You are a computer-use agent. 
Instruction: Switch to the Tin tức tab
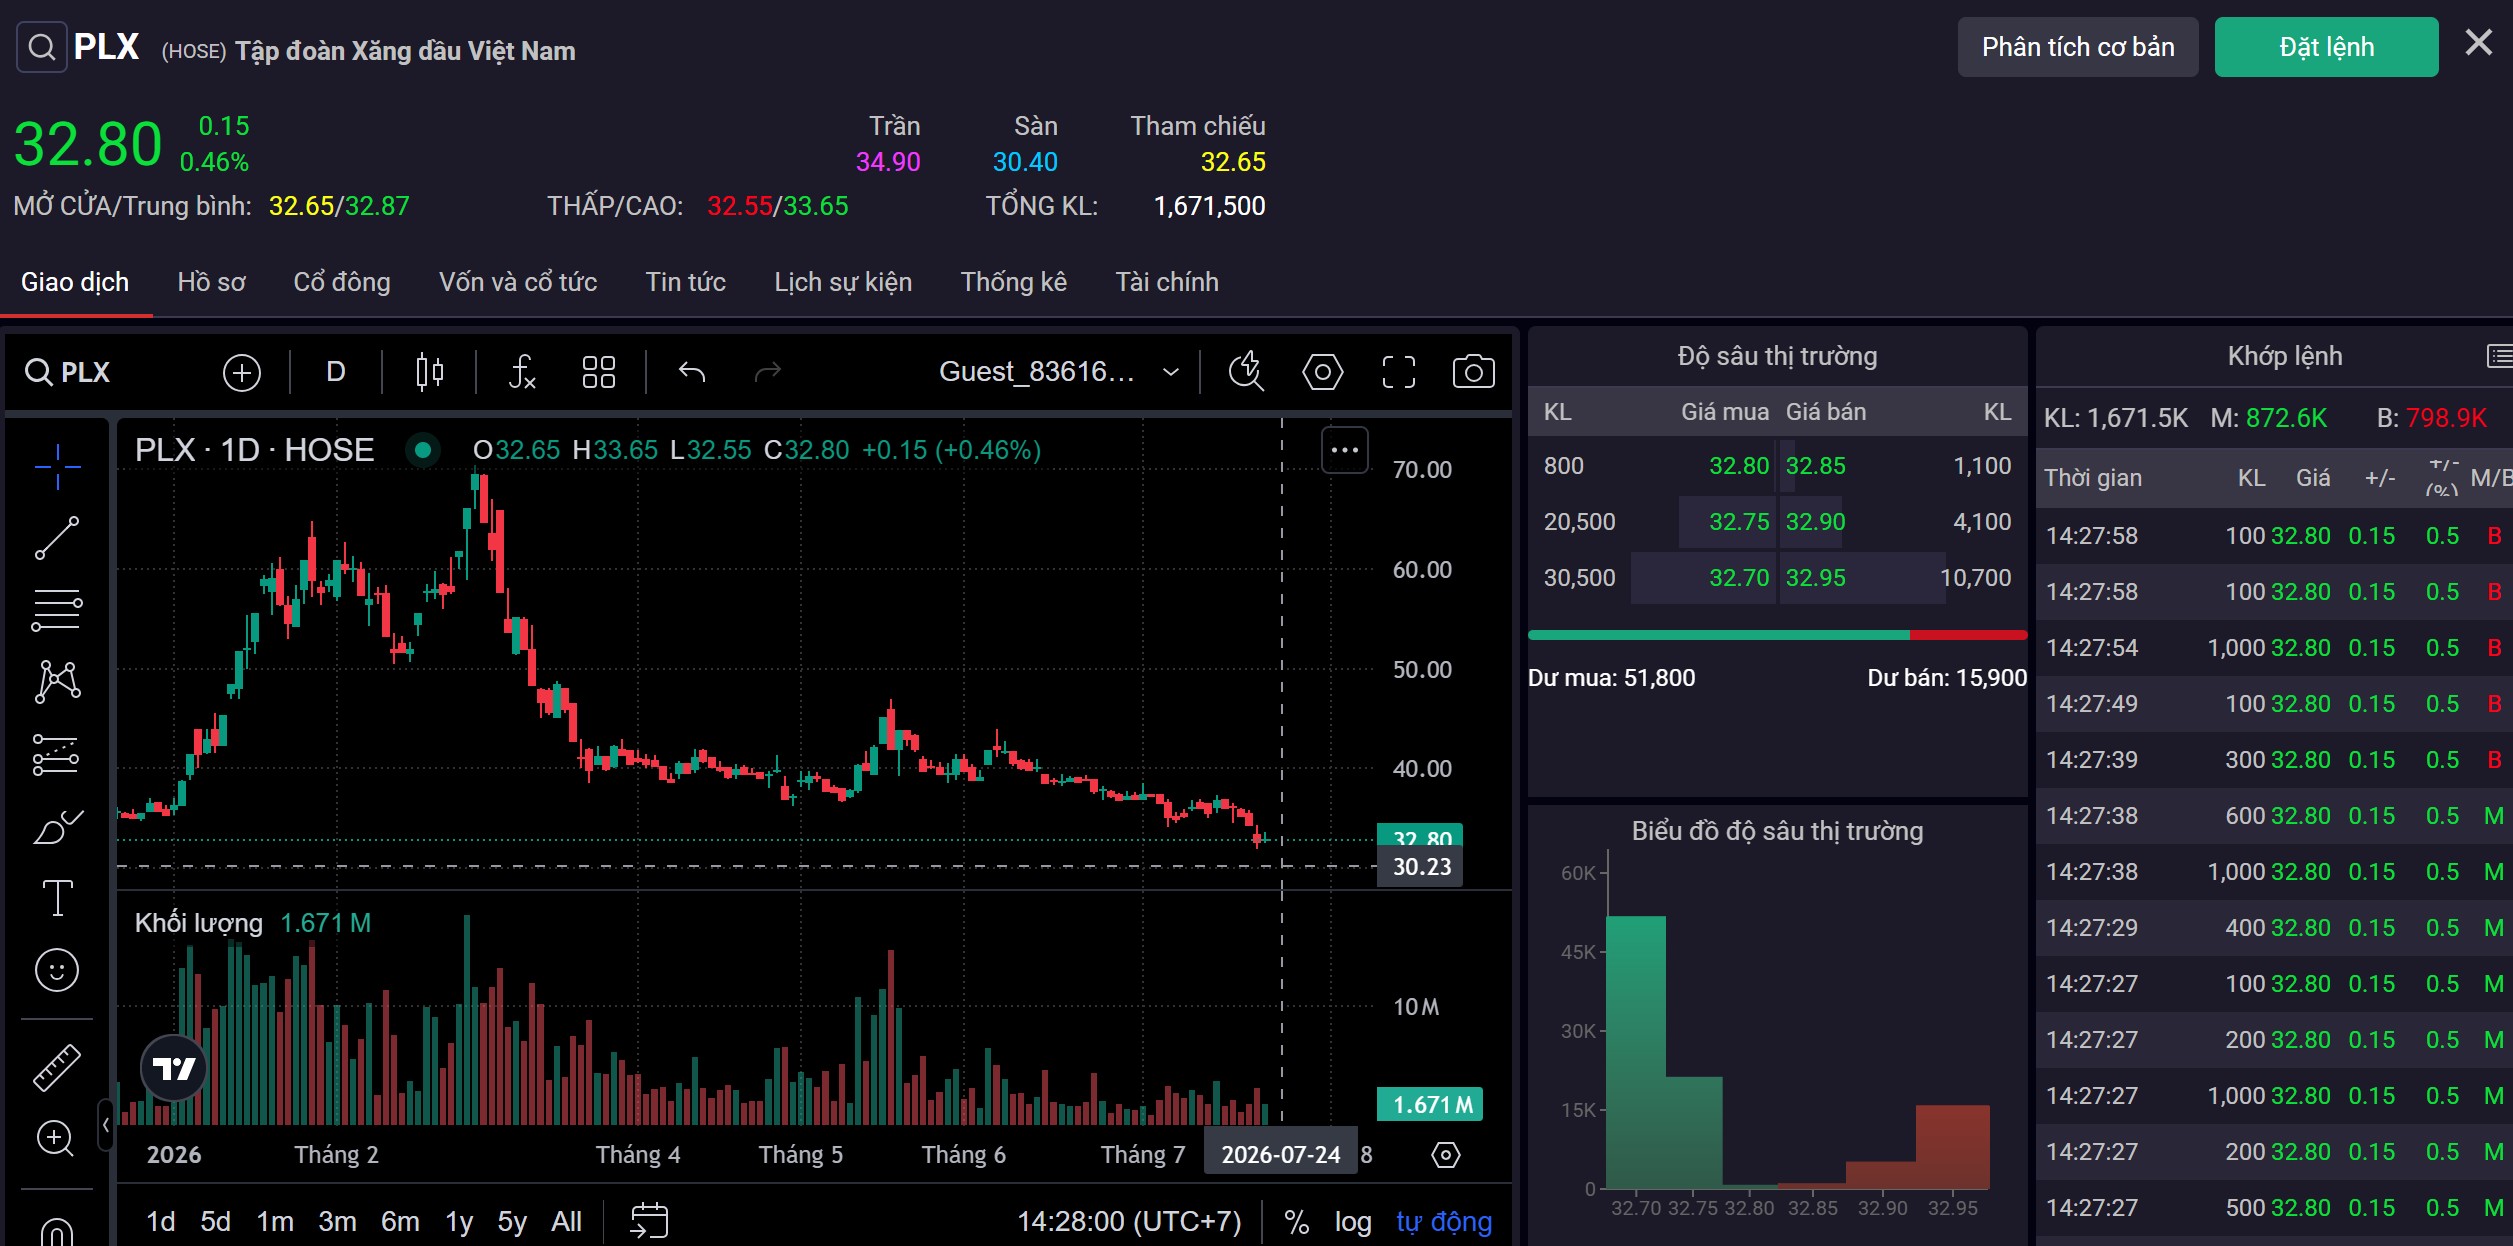click(685, 282)
